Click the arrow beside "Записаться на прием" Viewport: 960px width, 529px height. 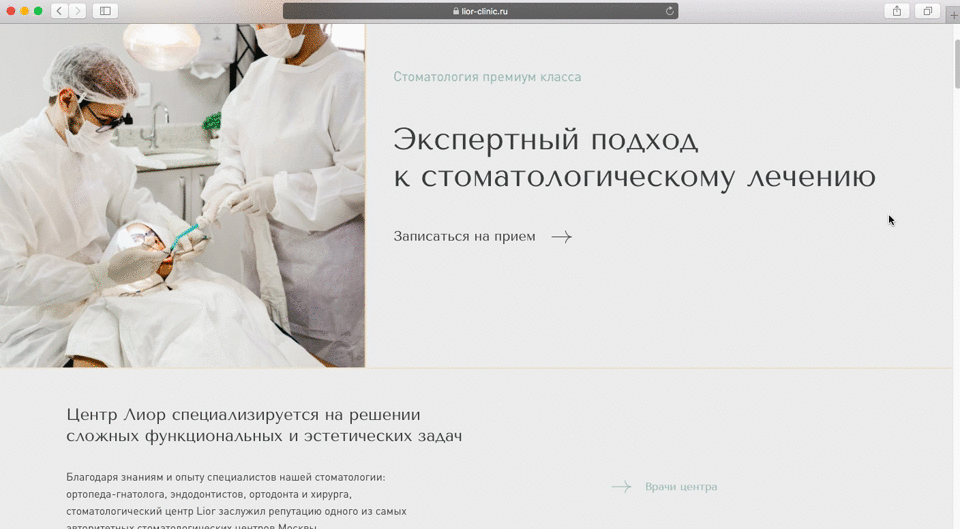click(x=561, y=237)
